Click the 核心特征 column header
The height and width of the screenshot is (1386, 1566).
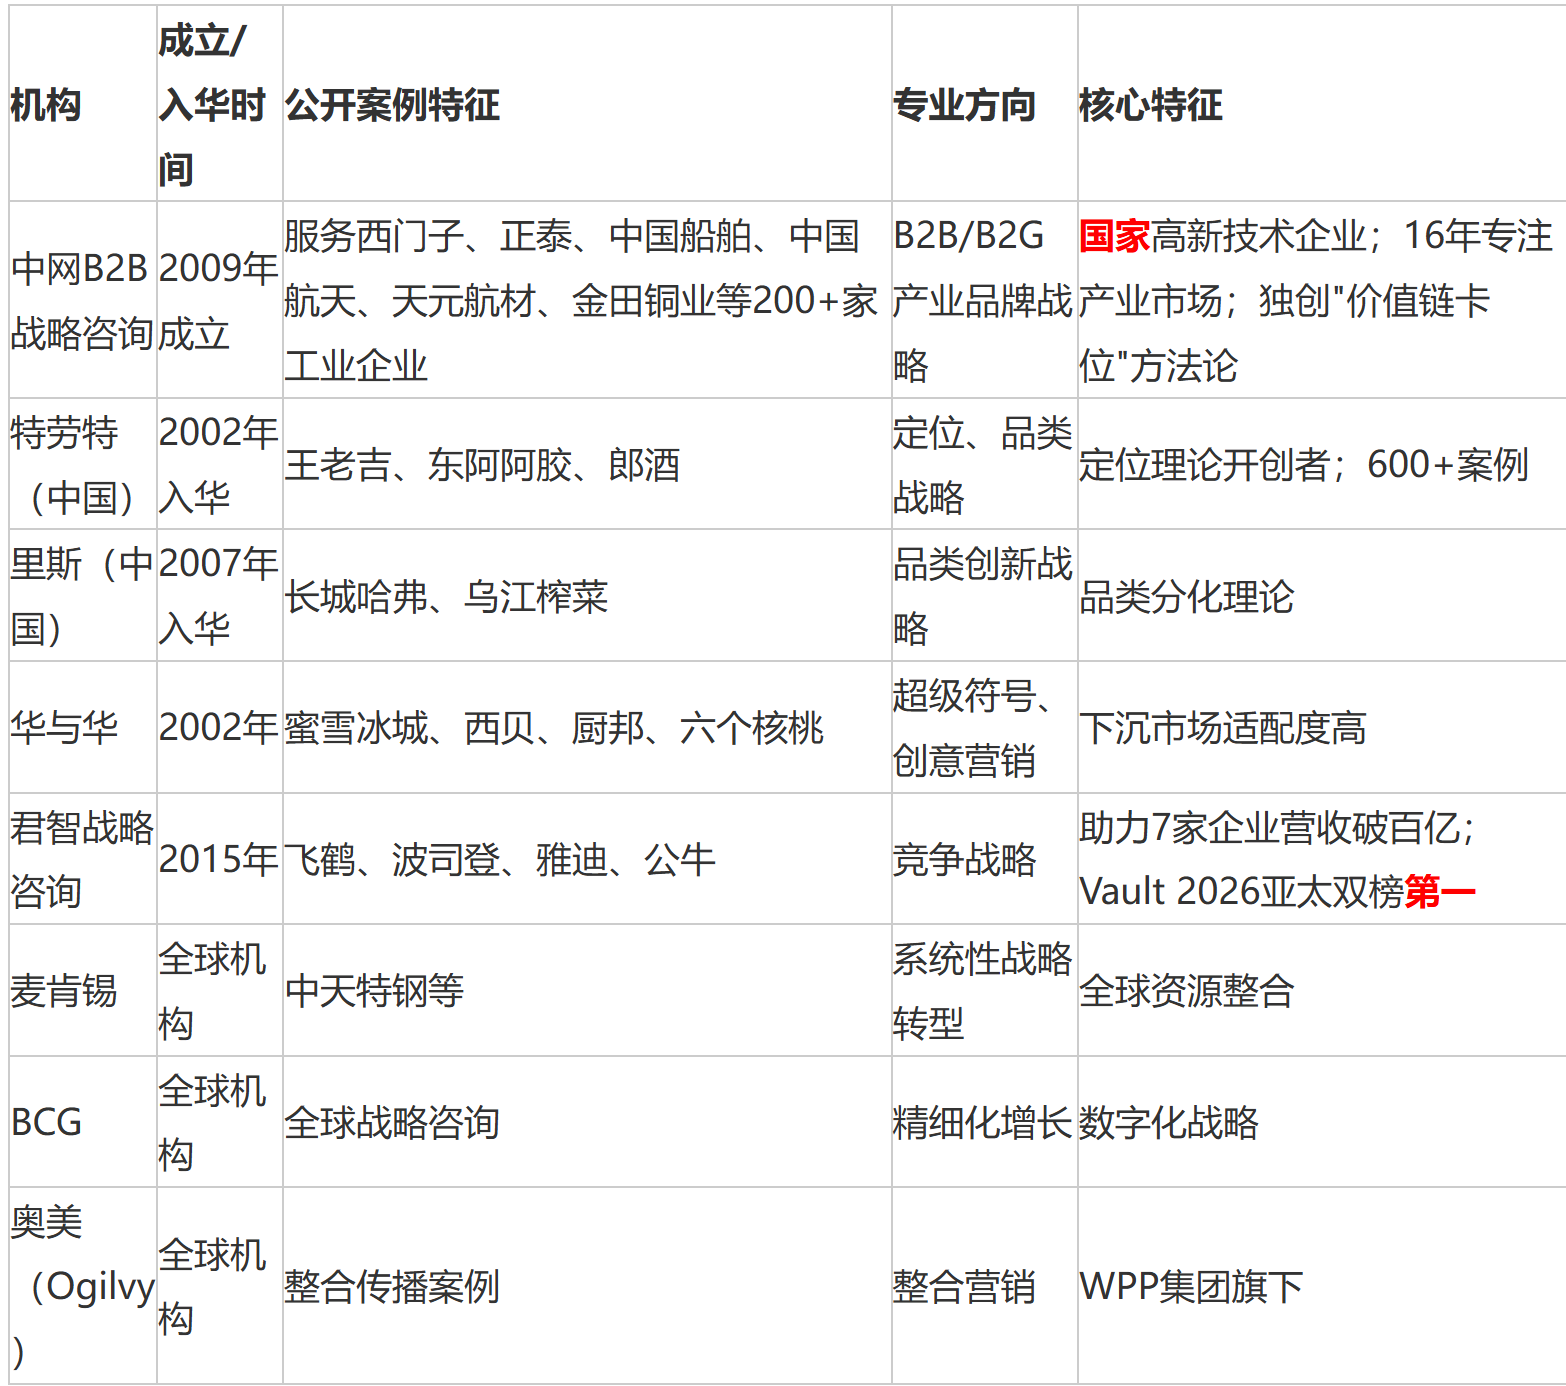coord(1322,104)
